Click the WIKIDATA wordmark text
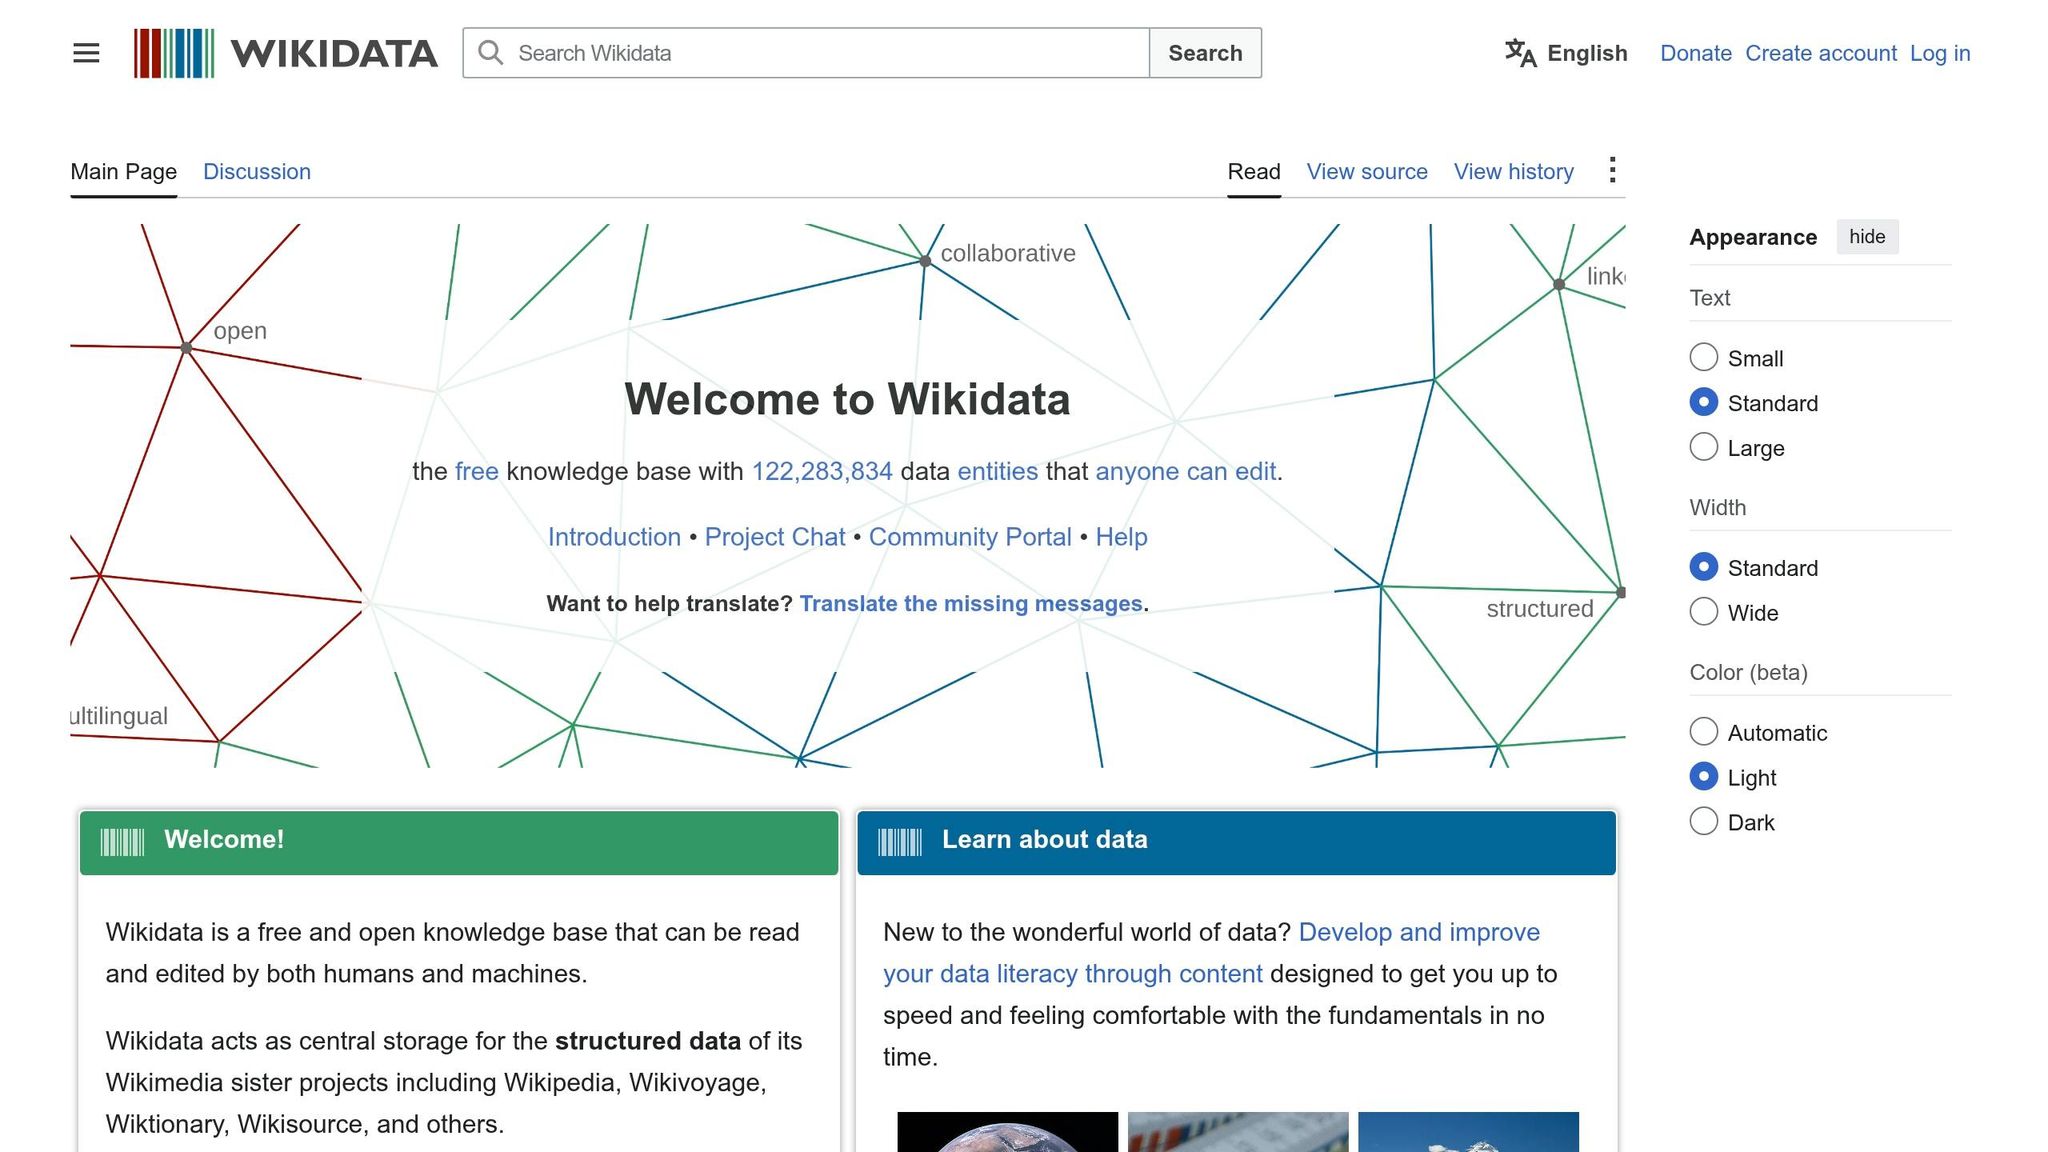 point(334,53)
